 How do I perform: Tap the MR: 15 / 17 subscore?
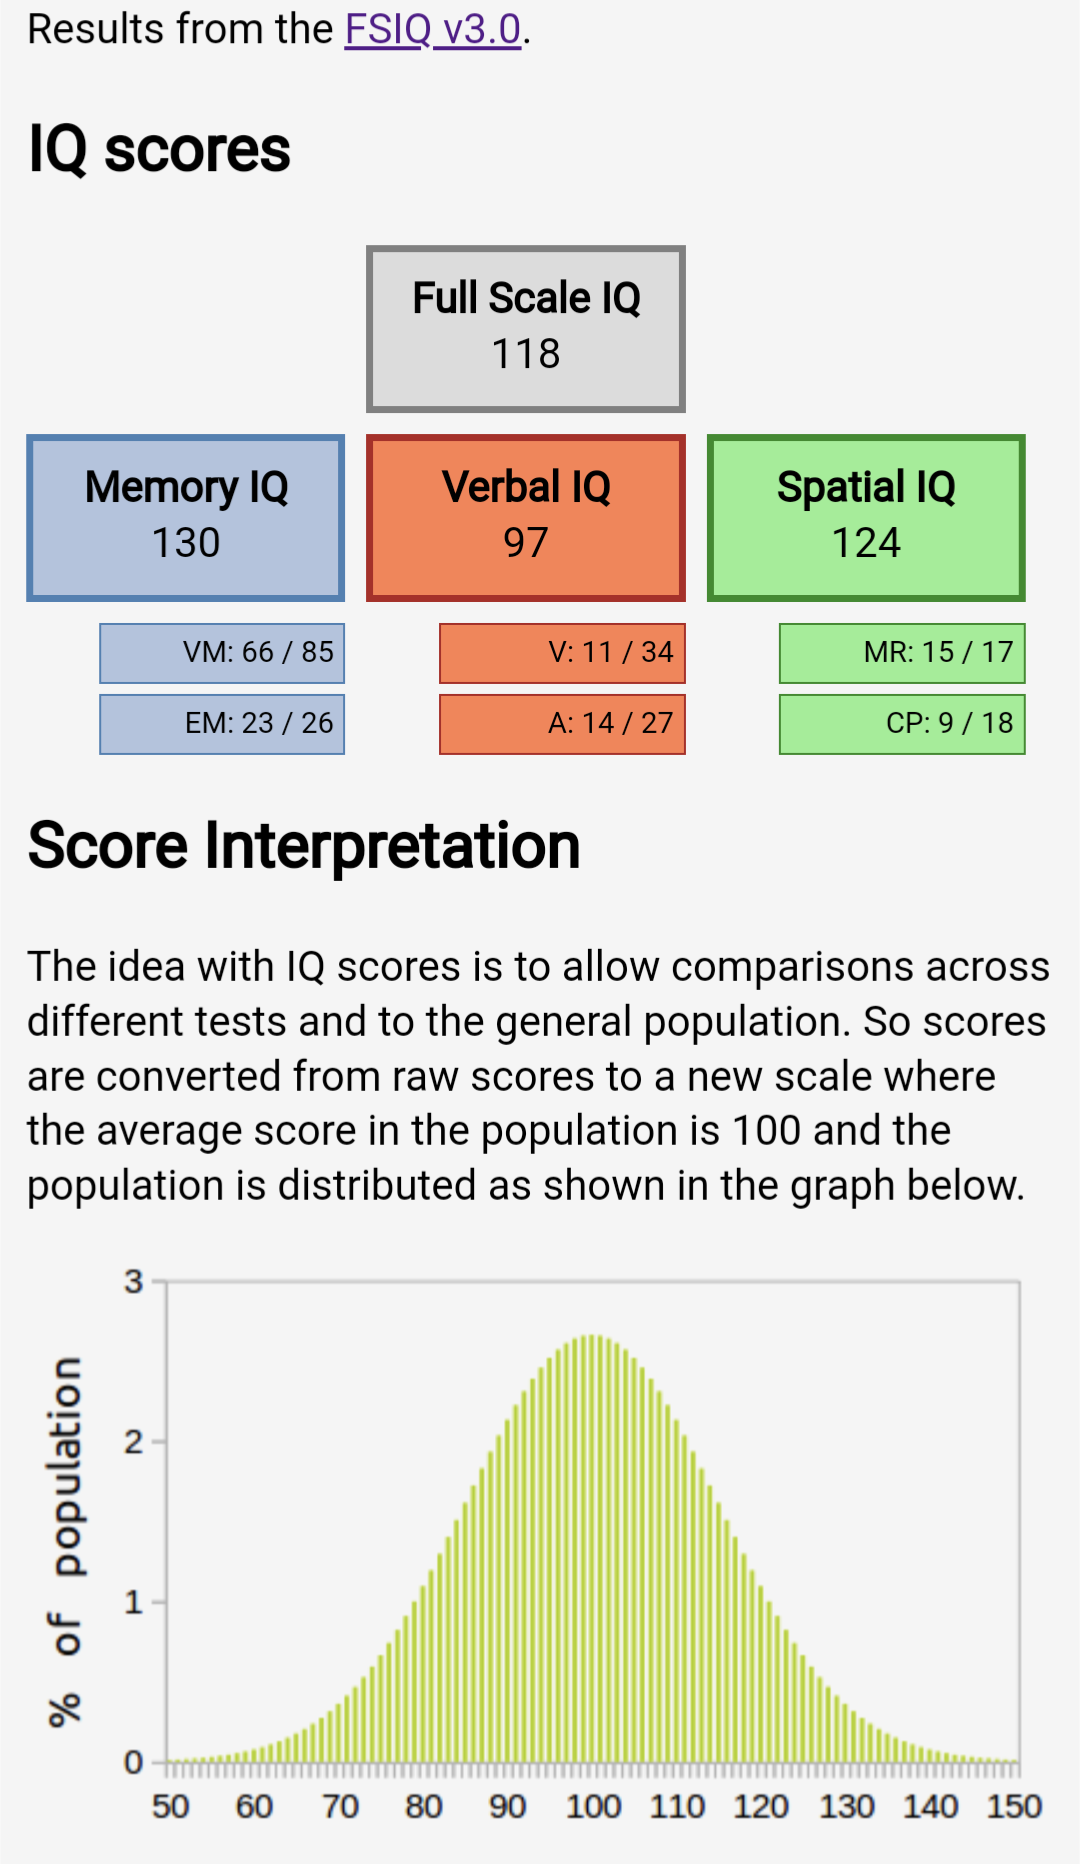coord(902,653)
